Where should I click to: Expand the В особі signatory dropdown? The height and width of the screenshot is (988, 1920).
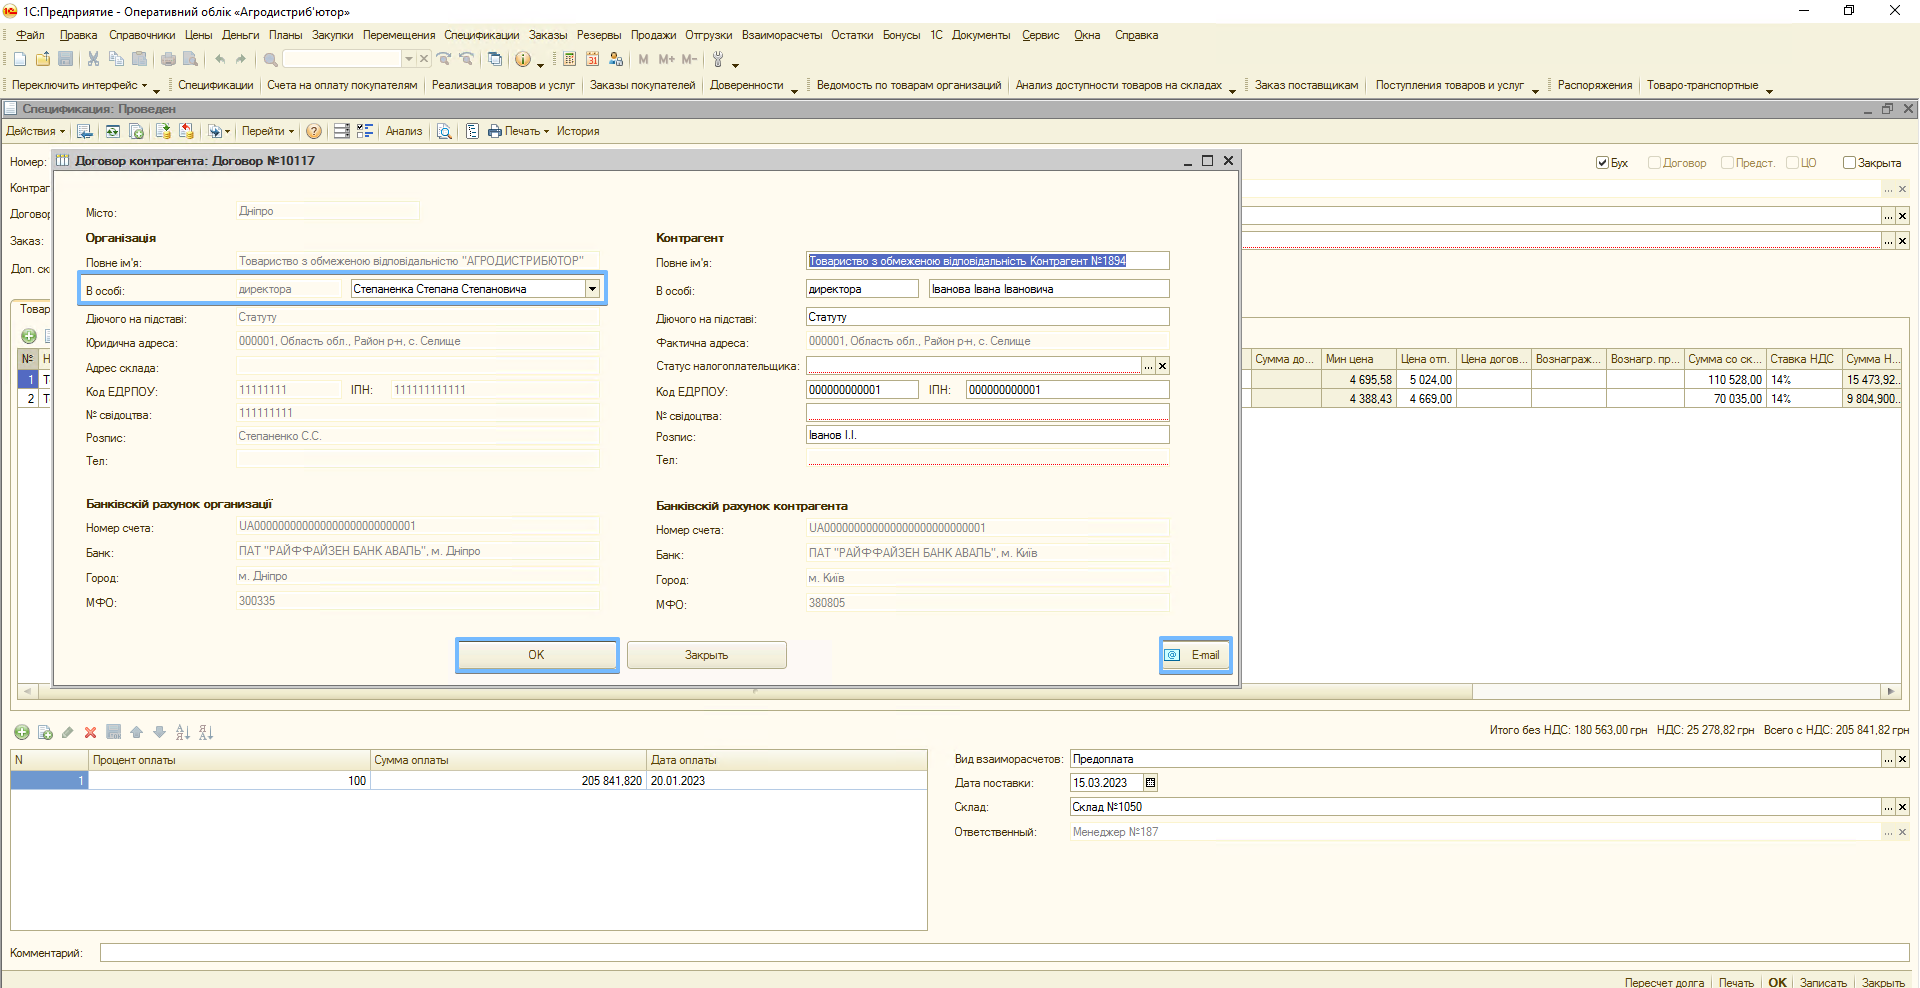(x=592, y=289)
